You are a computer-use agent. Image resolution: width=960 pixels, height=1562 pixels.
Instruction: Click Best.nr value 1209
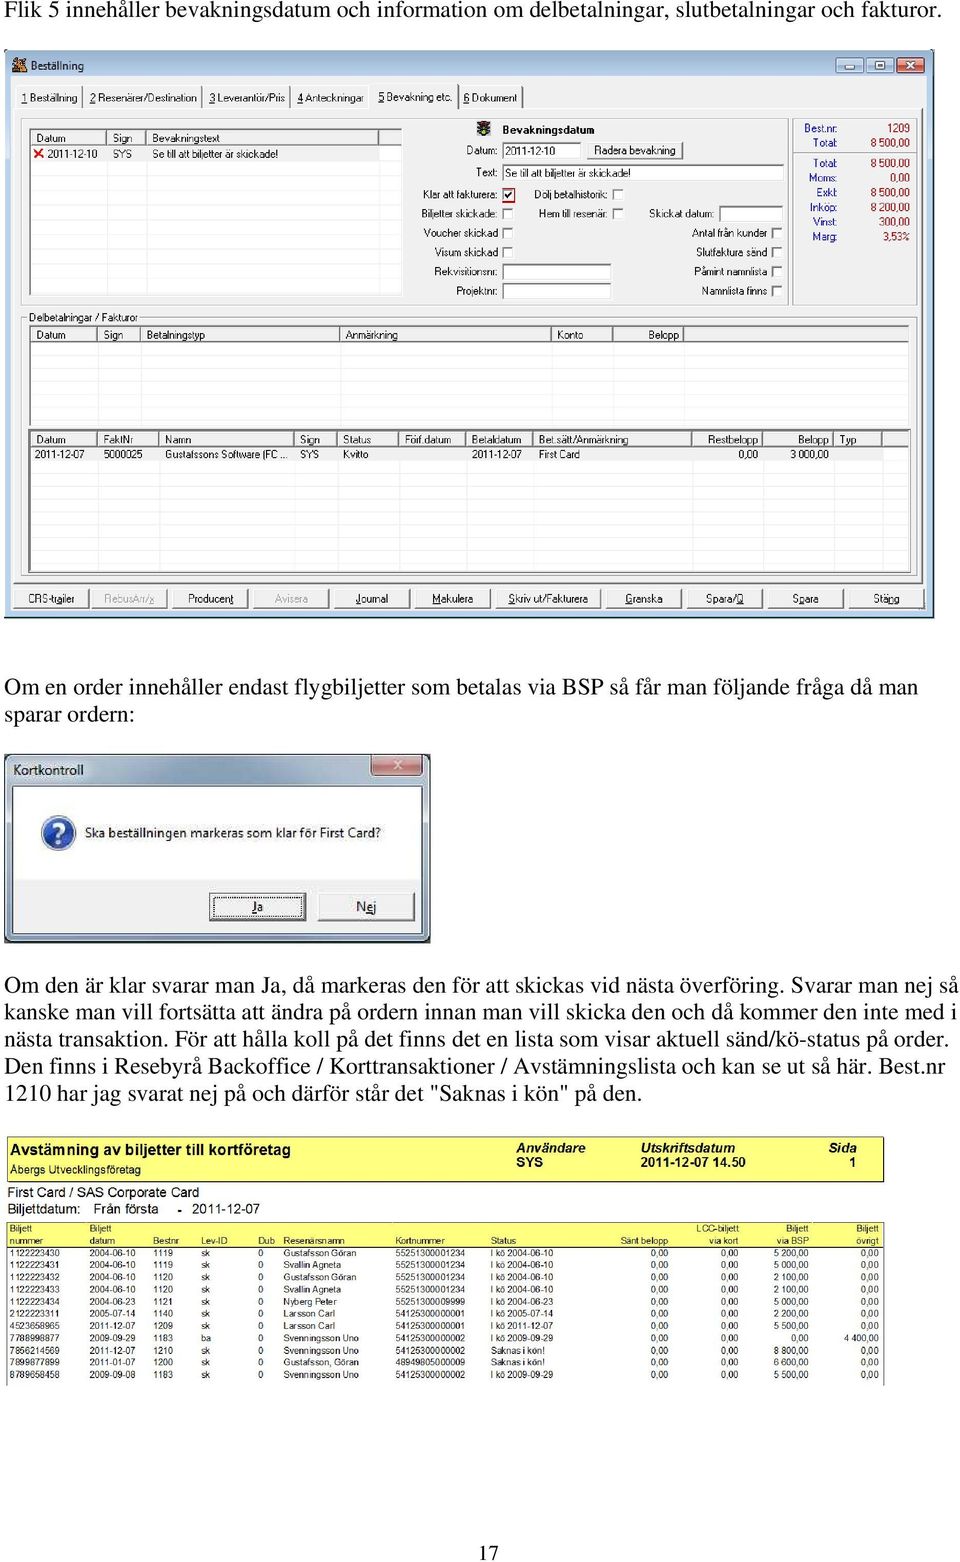pos(898,128)
